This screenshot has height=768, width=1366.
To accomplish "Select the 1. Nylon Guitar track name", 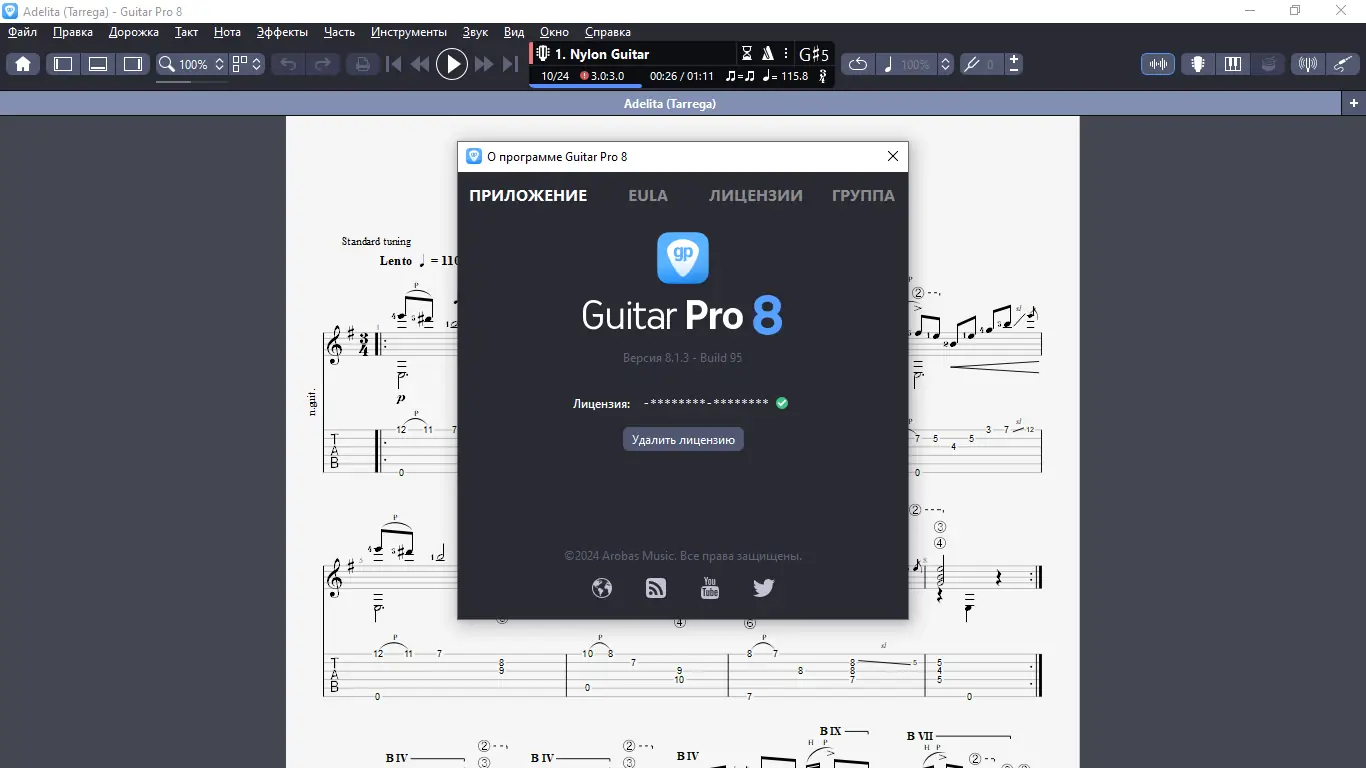I will tap(602, 54).
